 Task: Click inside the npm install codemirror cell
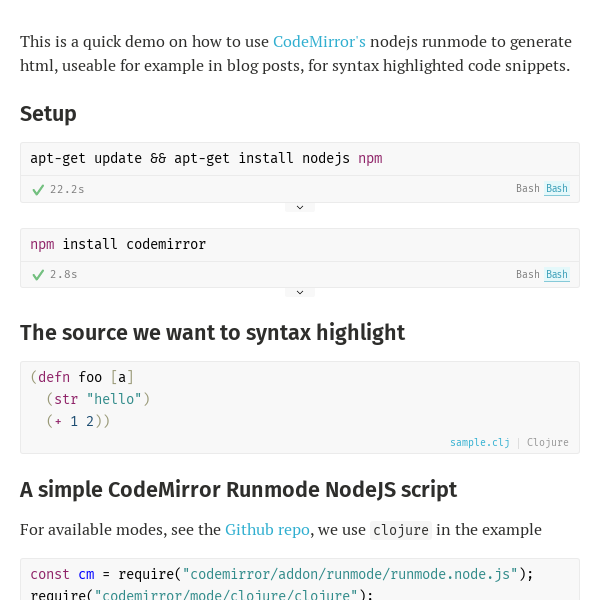point(118,245)
